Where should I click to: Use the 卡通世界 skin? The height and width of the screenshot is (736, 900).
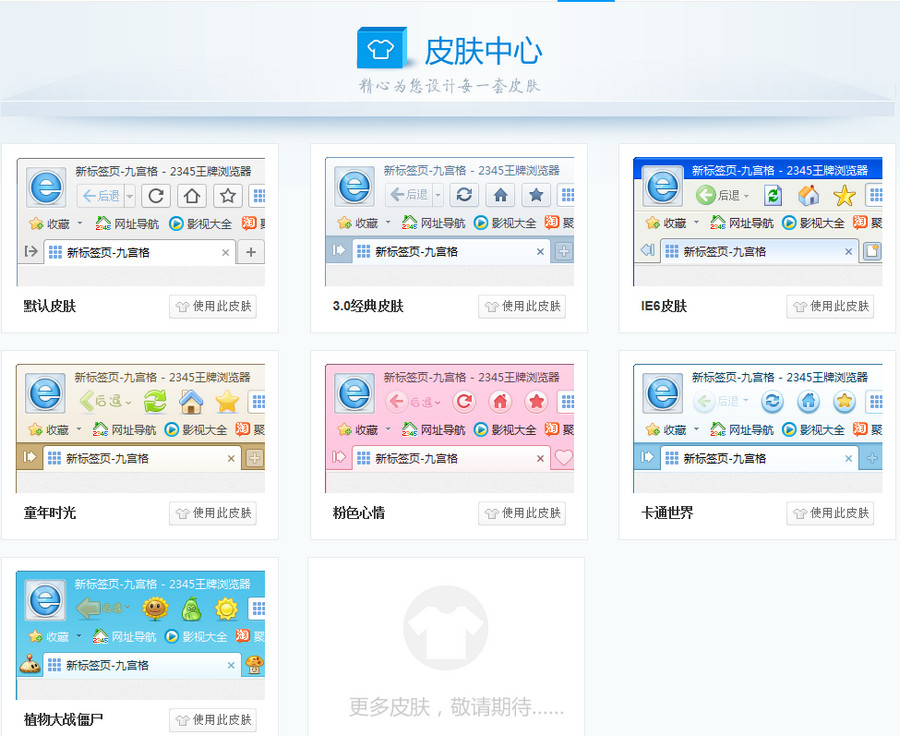coord(830,513)
